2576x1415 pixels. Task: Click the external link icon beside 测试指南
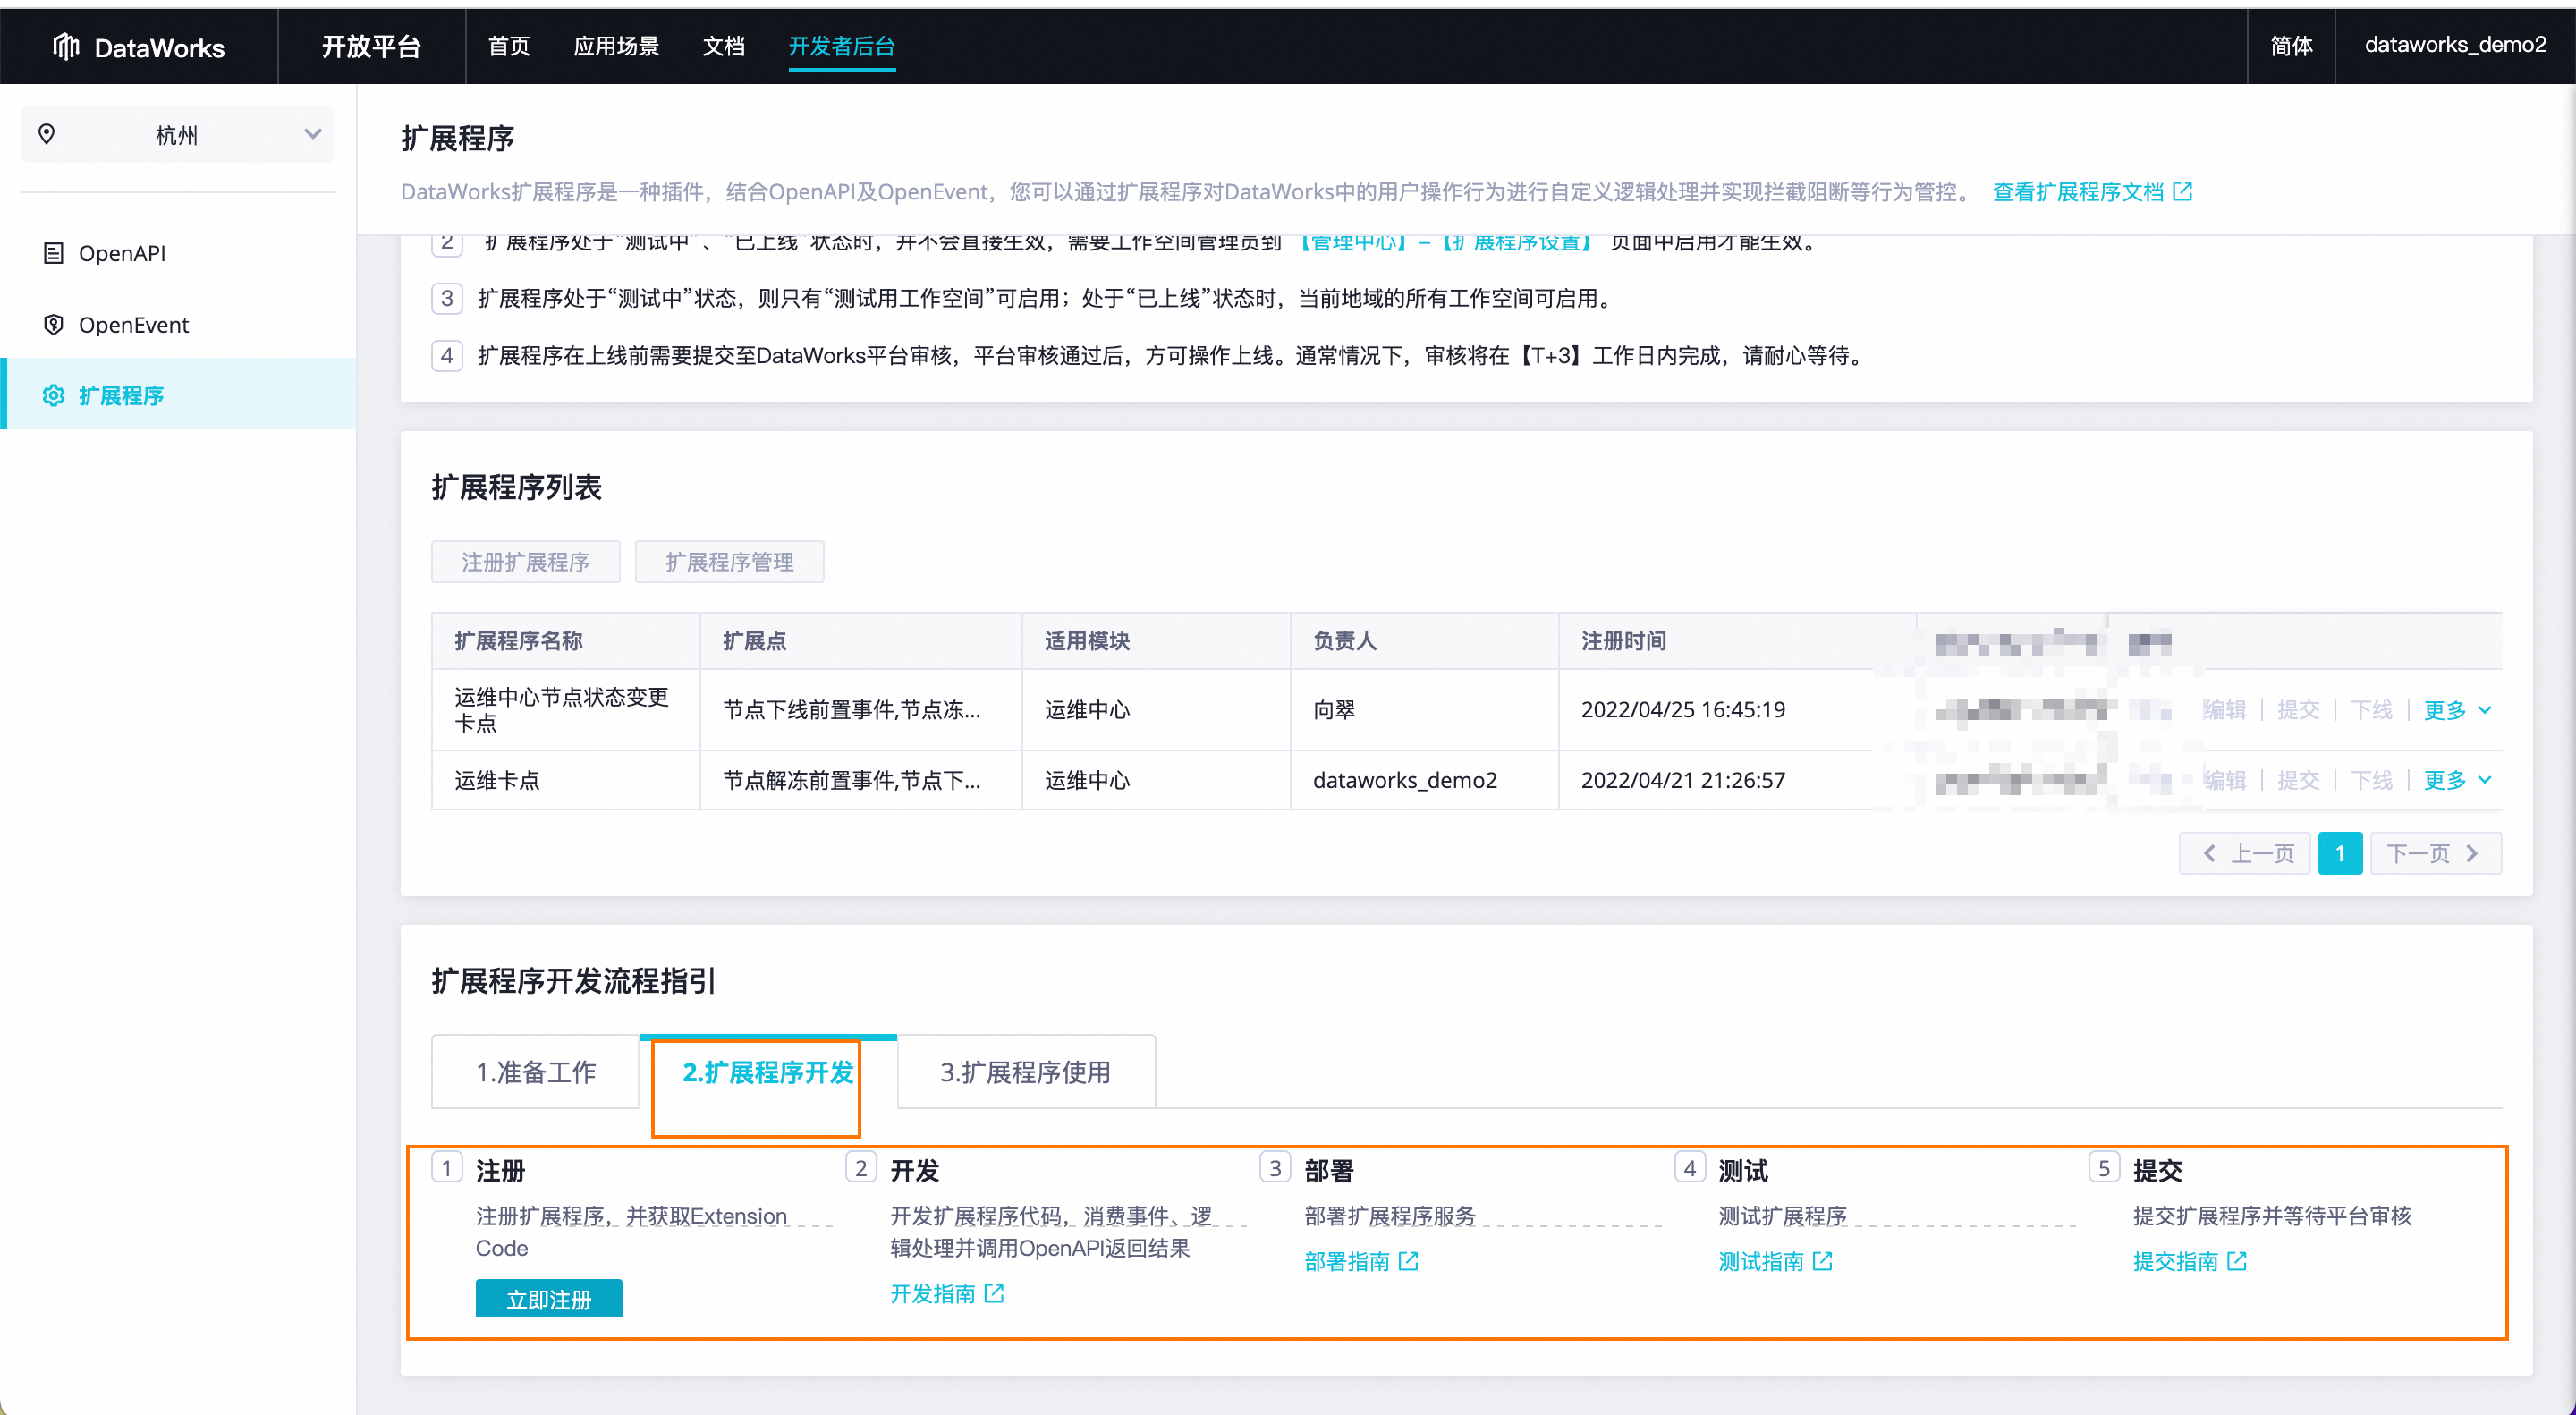coord(1822,1261)
